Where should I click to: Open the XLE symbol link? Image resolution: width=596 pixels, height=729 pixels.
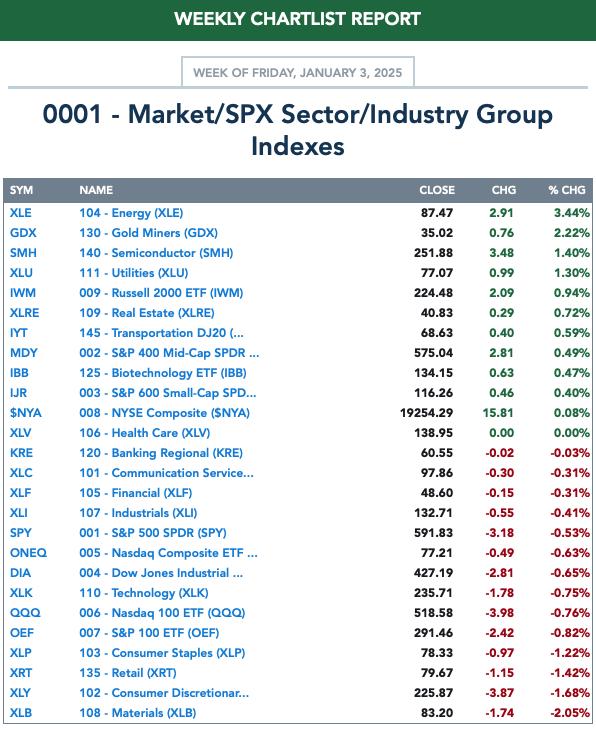20,213
